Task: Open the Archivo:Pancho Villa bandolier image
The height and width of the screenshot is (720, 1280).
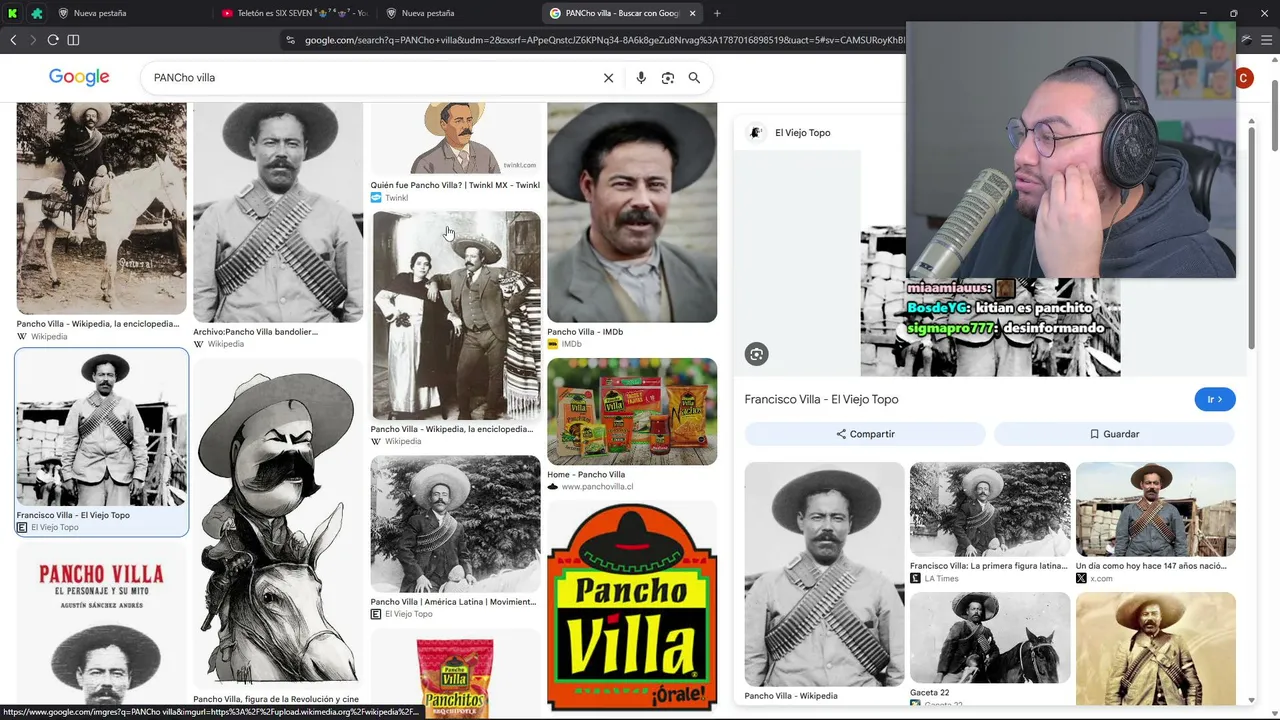Action: pyautogui.click(x=278, y=212)
